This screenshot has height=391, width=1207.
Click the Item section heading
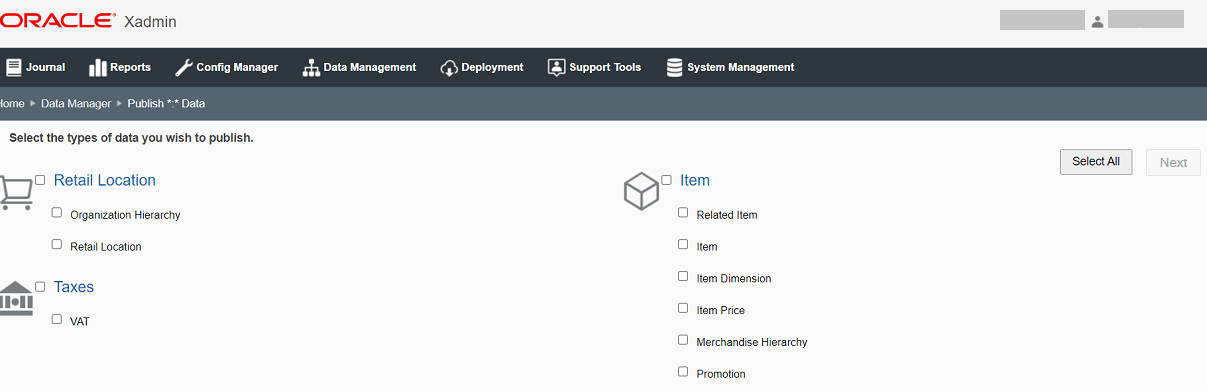click(695, 181)
